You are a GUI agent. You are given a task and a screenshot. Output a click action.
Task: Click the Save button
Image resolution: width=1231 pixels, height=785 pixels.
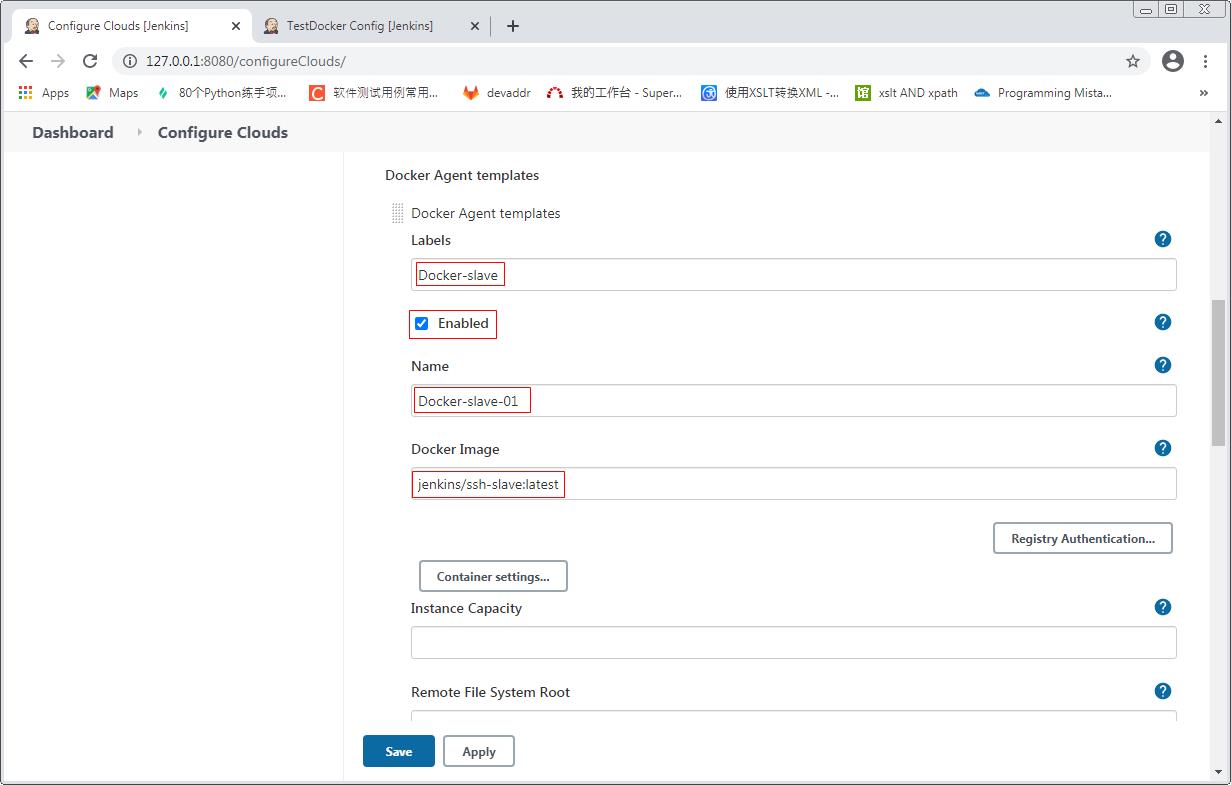tap(399, 751)
